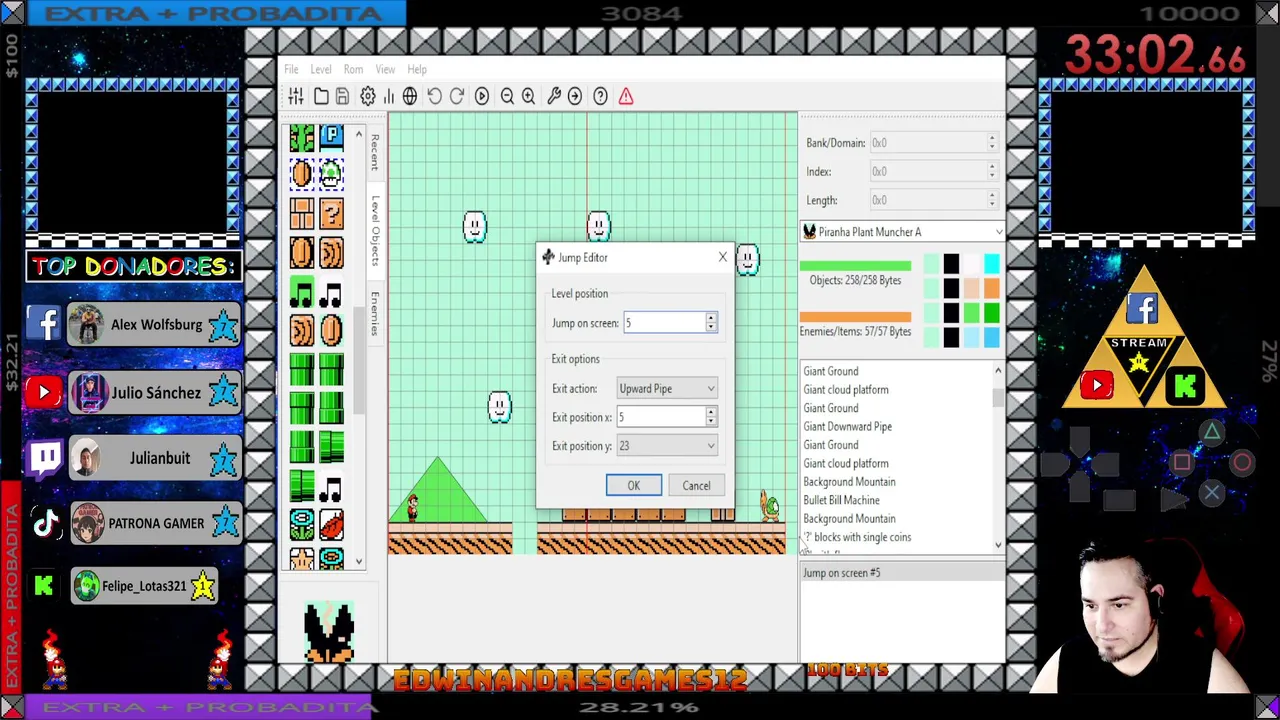1280x720 pixels.
Task: Click the Exit position x input field
Action: [662, 417]
